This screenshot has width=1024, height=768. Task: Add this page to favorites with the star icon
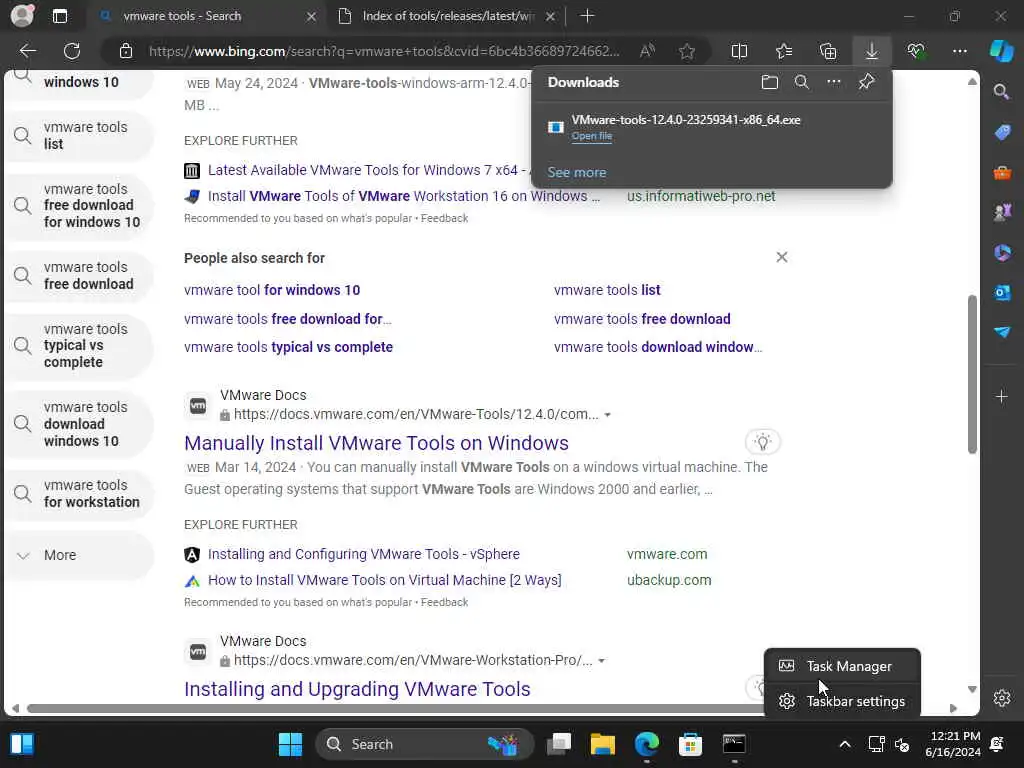click(x=686, y=51)
